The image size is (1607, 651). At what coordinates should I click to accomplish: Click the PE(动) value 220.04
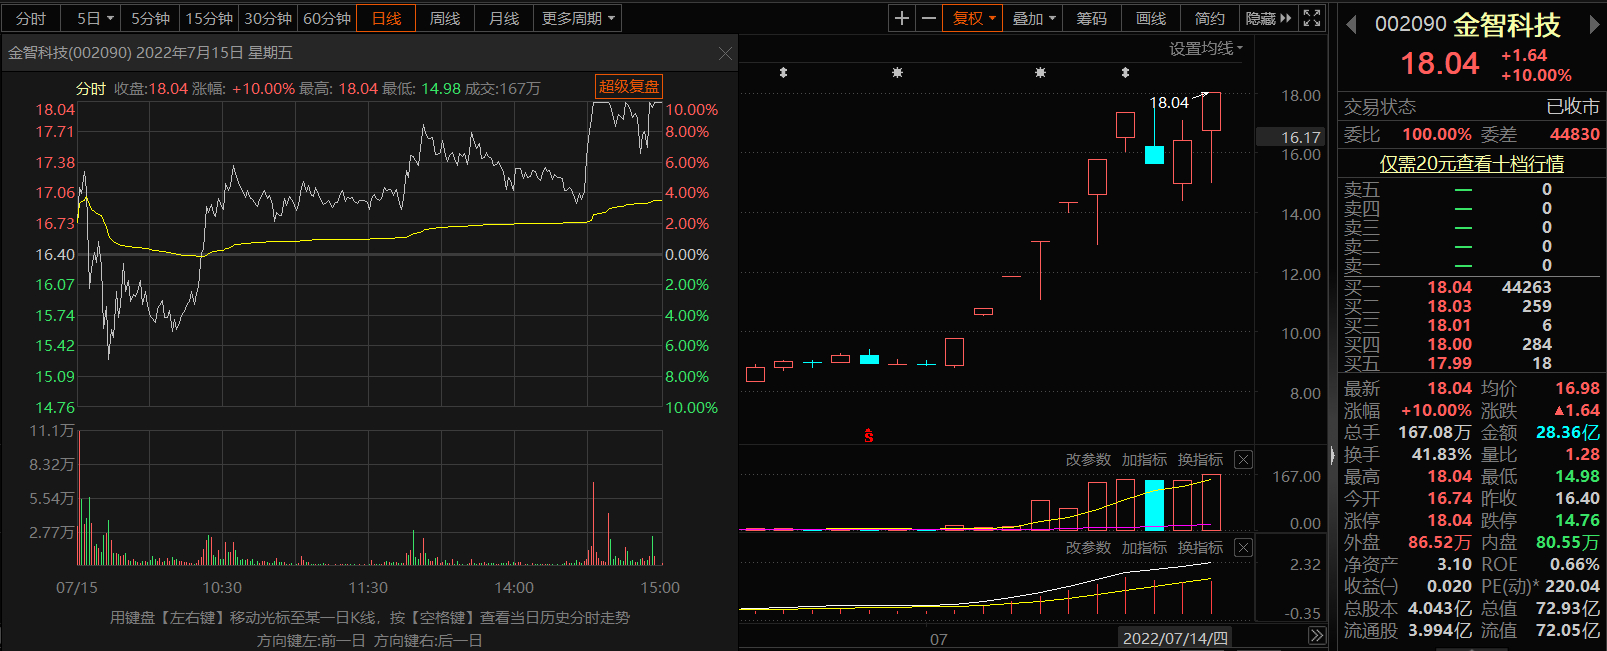(1572, 587)
